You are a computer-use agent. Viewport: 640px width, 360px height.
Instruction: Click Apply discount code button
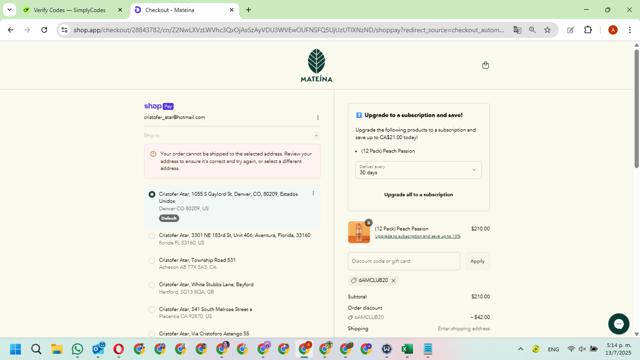click(477, 261)
